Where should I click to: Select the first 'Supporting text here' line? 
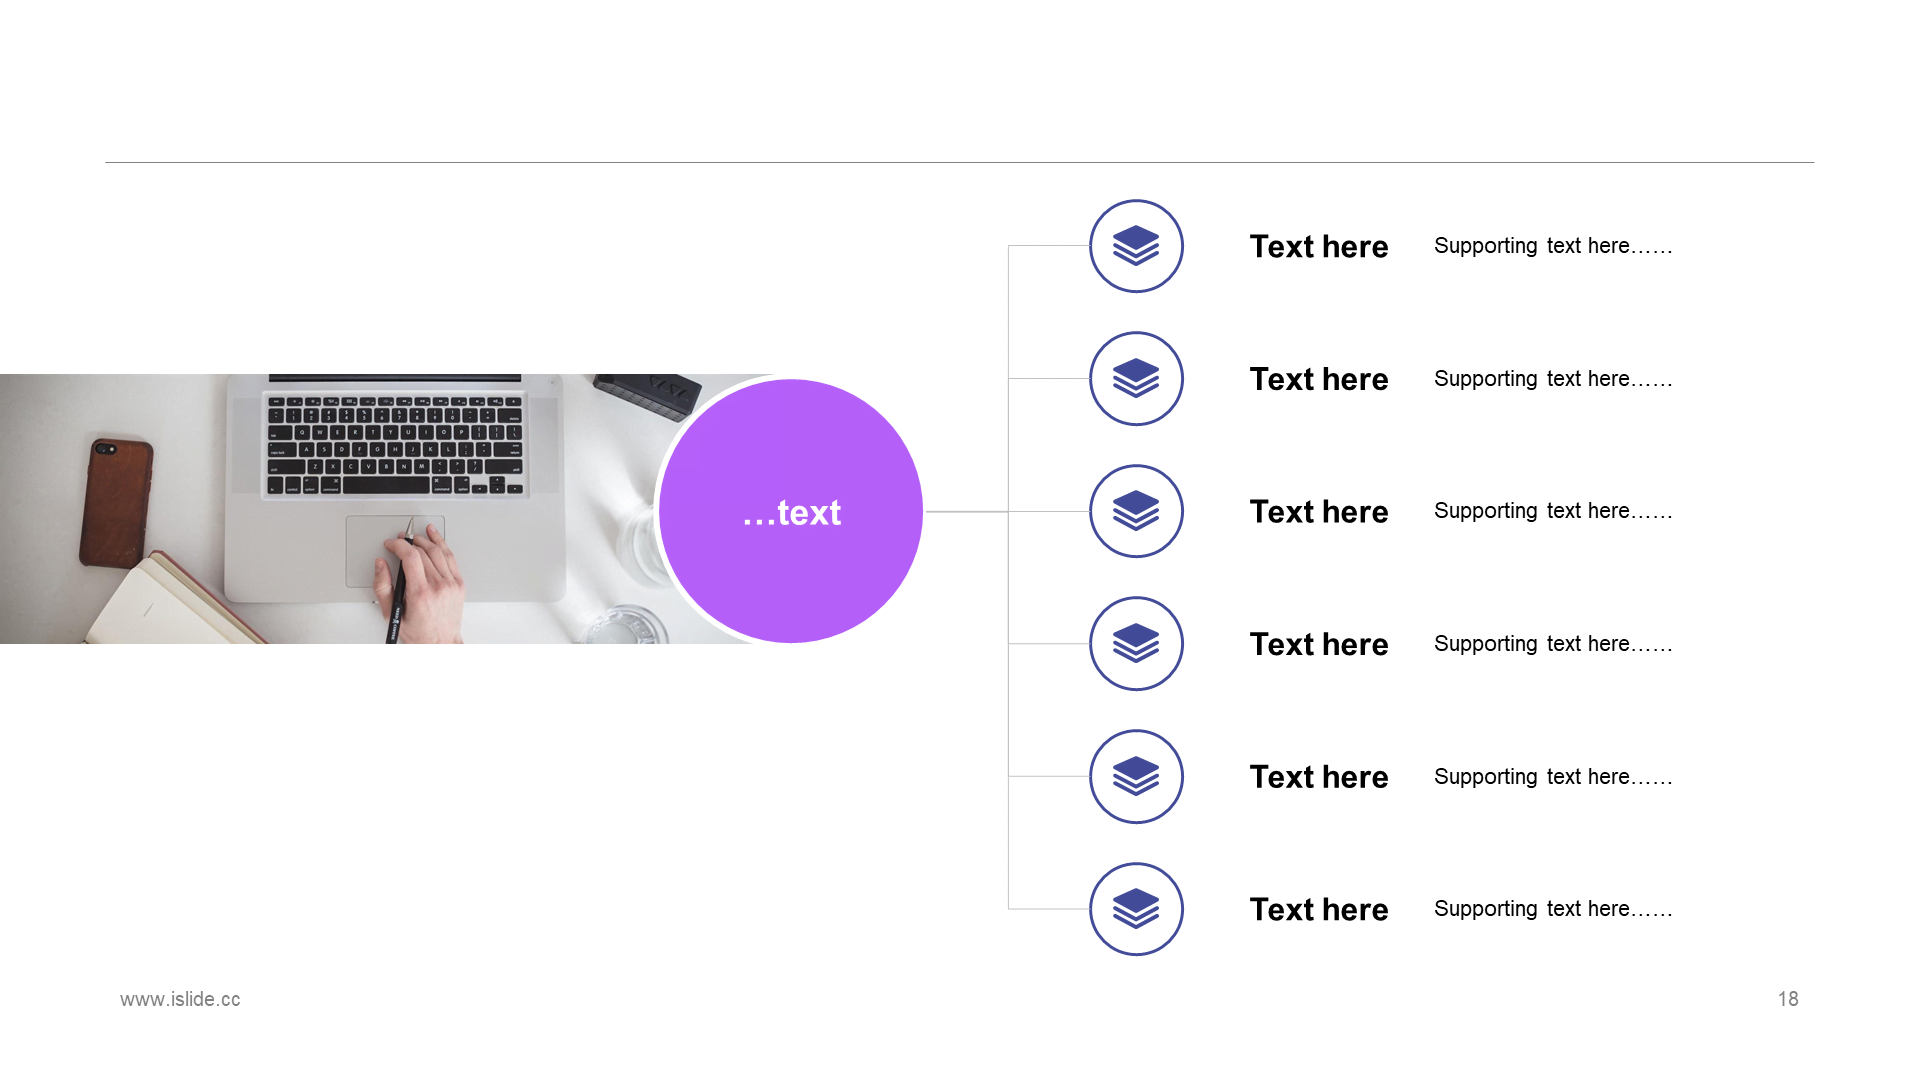pyautogui.click(x=1553, y=246)
